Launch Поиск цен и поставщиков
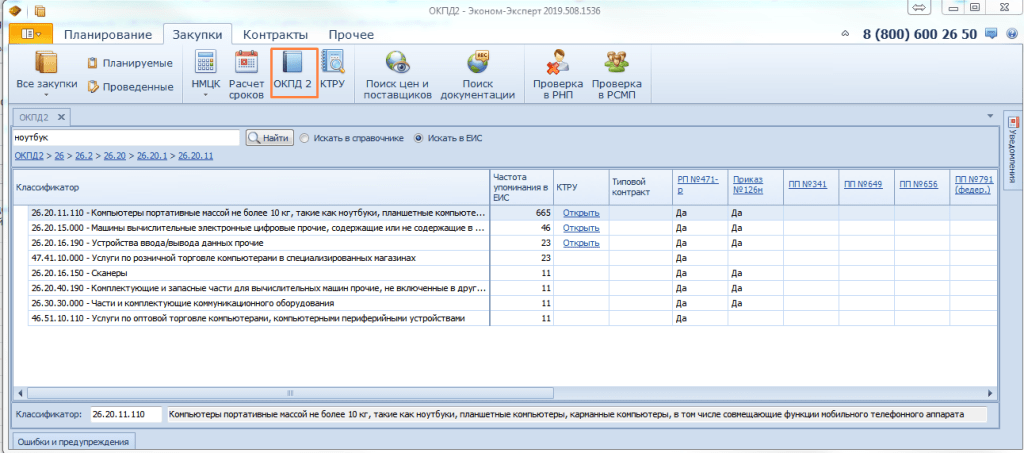1024x453 pixels. tap(398, 74)
